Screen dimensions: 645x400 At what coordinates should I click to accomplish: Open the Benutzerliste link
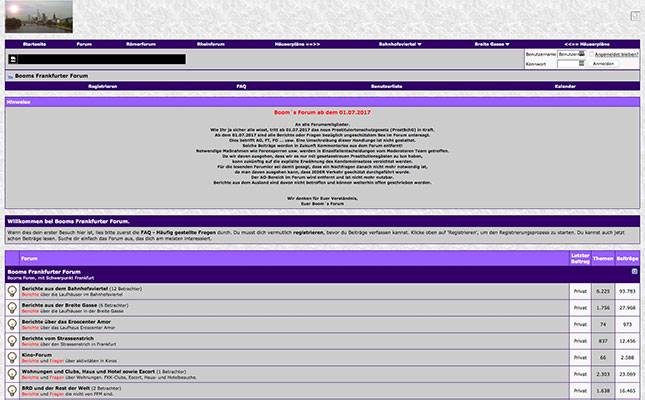[387, 86]
